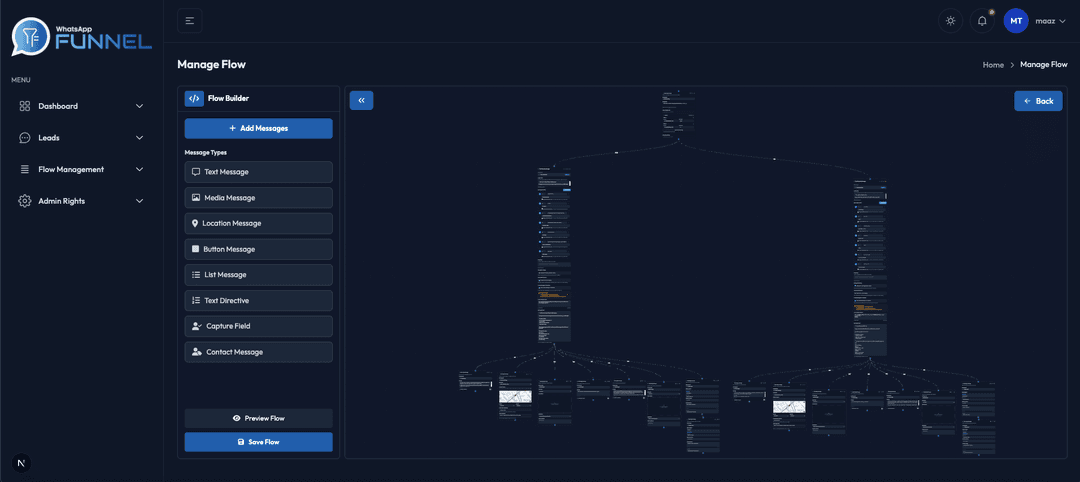Open the Dashboard menu item
The width and height of the screenshot is (1080, 482).
tap(81, 106)
